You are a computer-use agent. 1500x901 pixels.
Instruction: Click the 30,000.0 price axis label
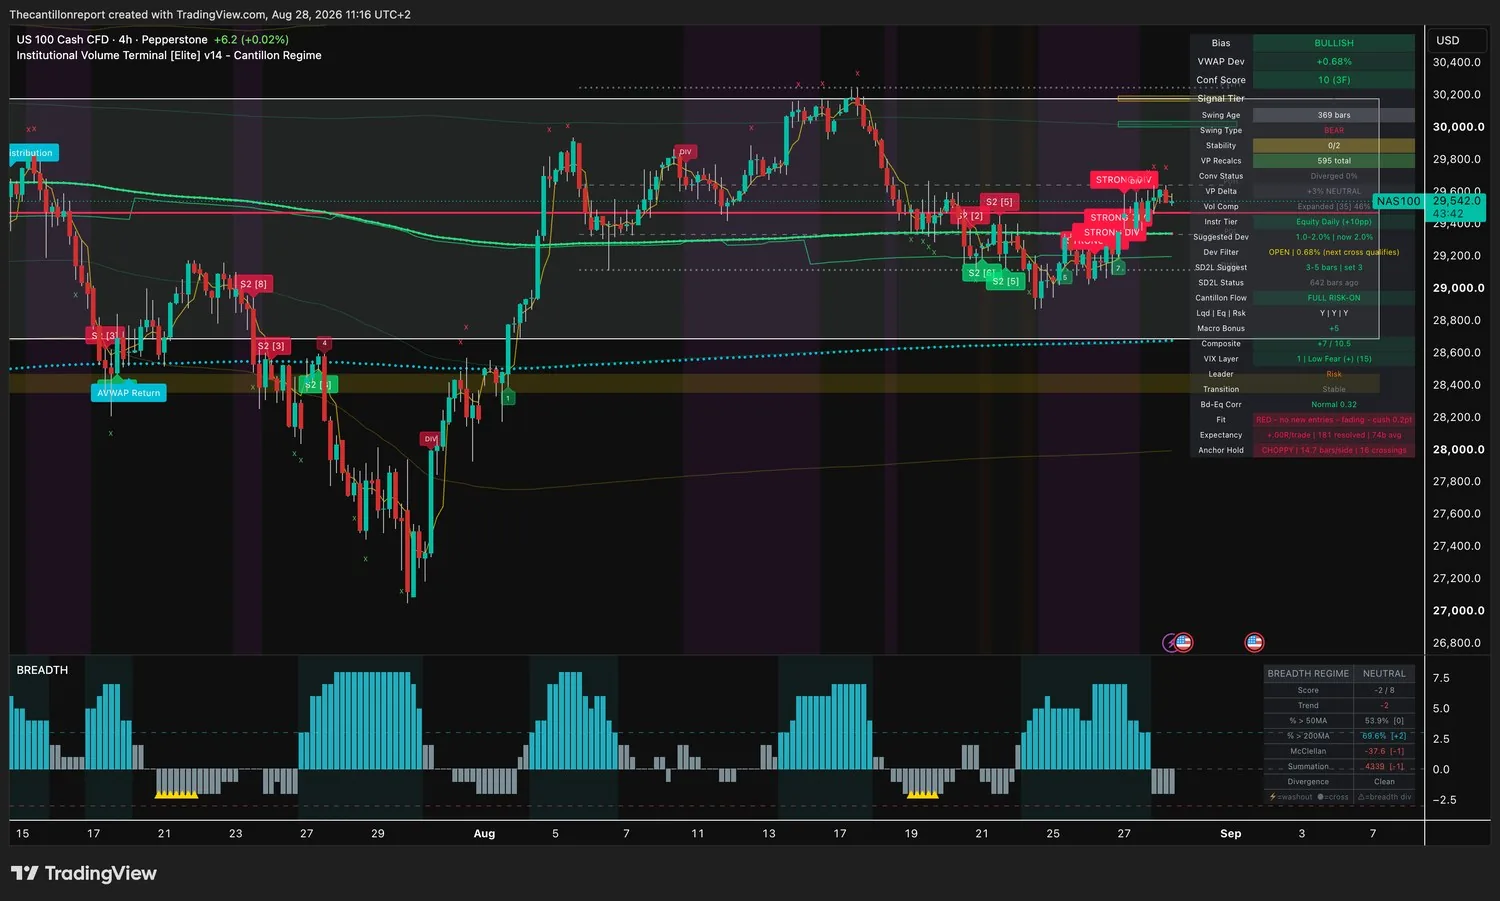click(x=1458, y=127)
